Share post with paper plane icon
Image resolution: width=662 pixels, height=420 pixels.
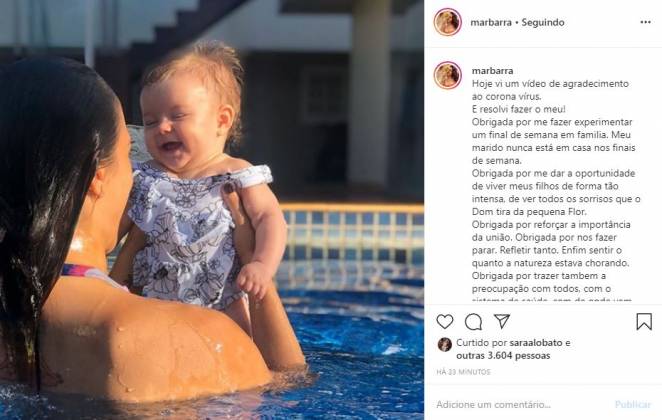coord(502,321)
